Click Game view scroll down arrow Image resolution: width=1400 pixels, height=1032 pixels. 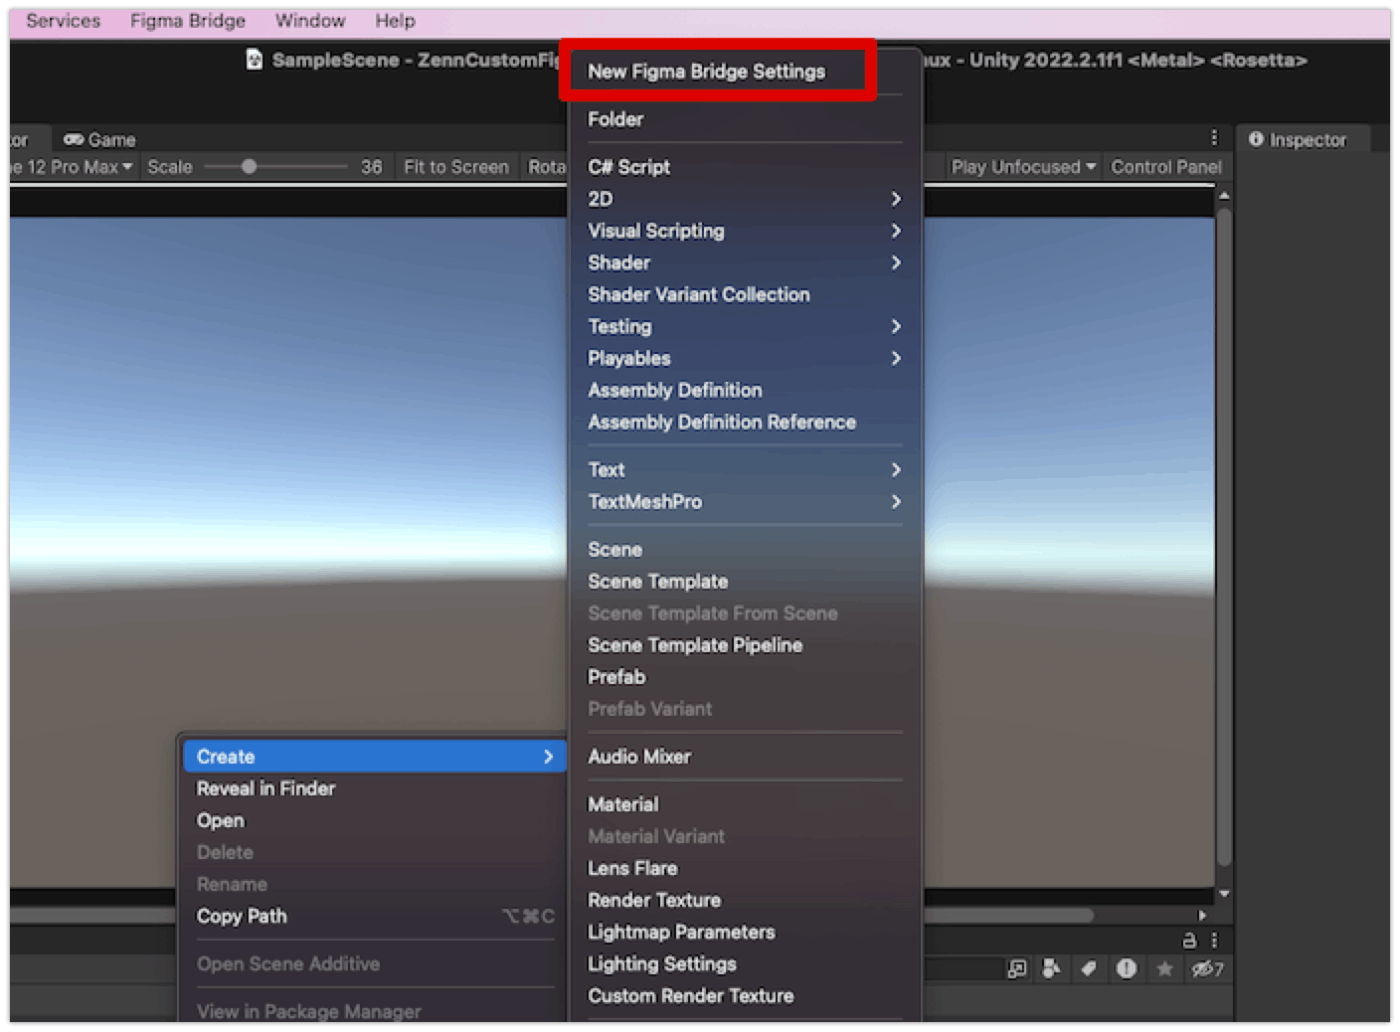point(1224,894)
